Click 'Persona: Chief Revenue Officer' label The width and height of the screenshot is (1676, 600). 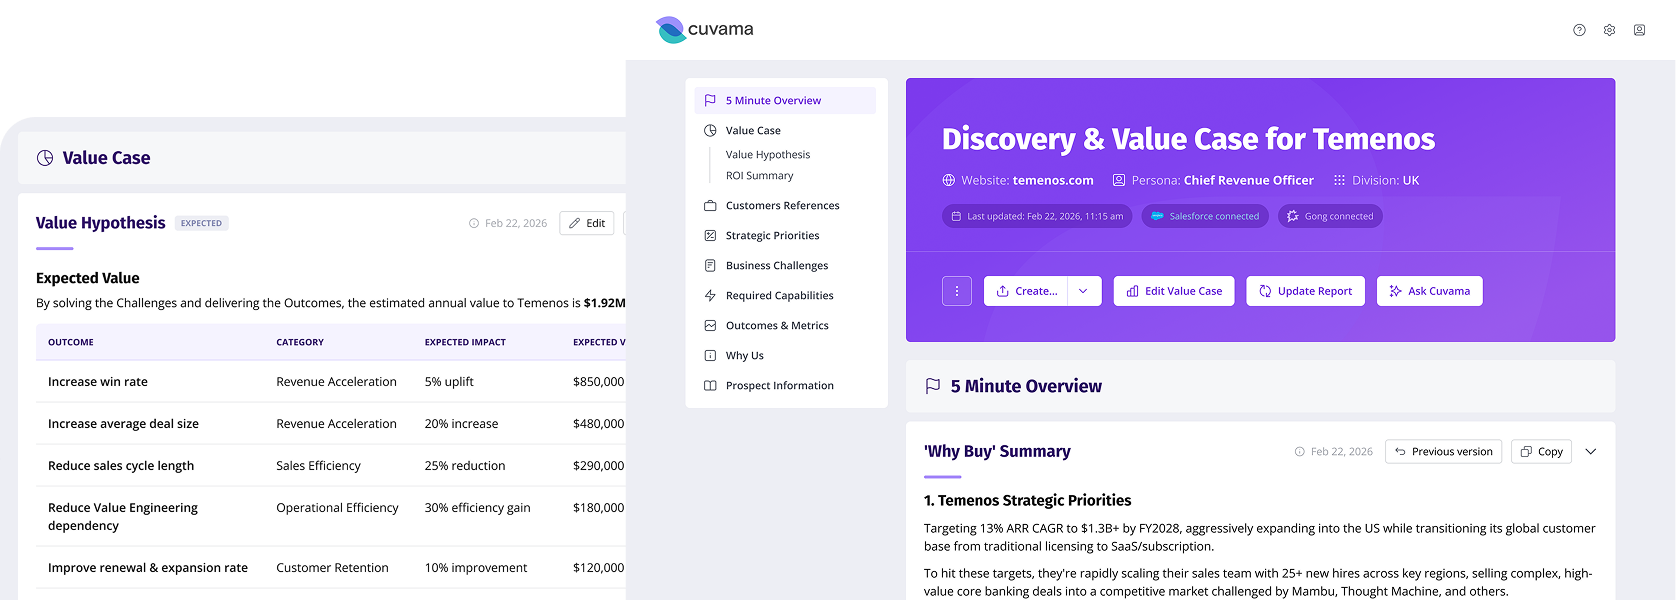tap(1213, 180)
